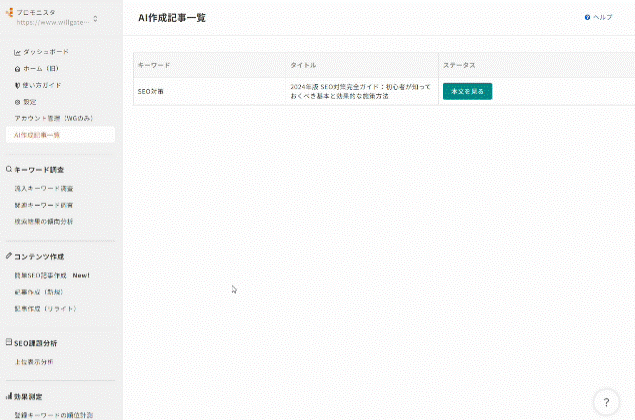Viewport: 635px width, 420px height.
Task: Go to 簡単SEO記事作成 New! page
Action: (52, 274)
